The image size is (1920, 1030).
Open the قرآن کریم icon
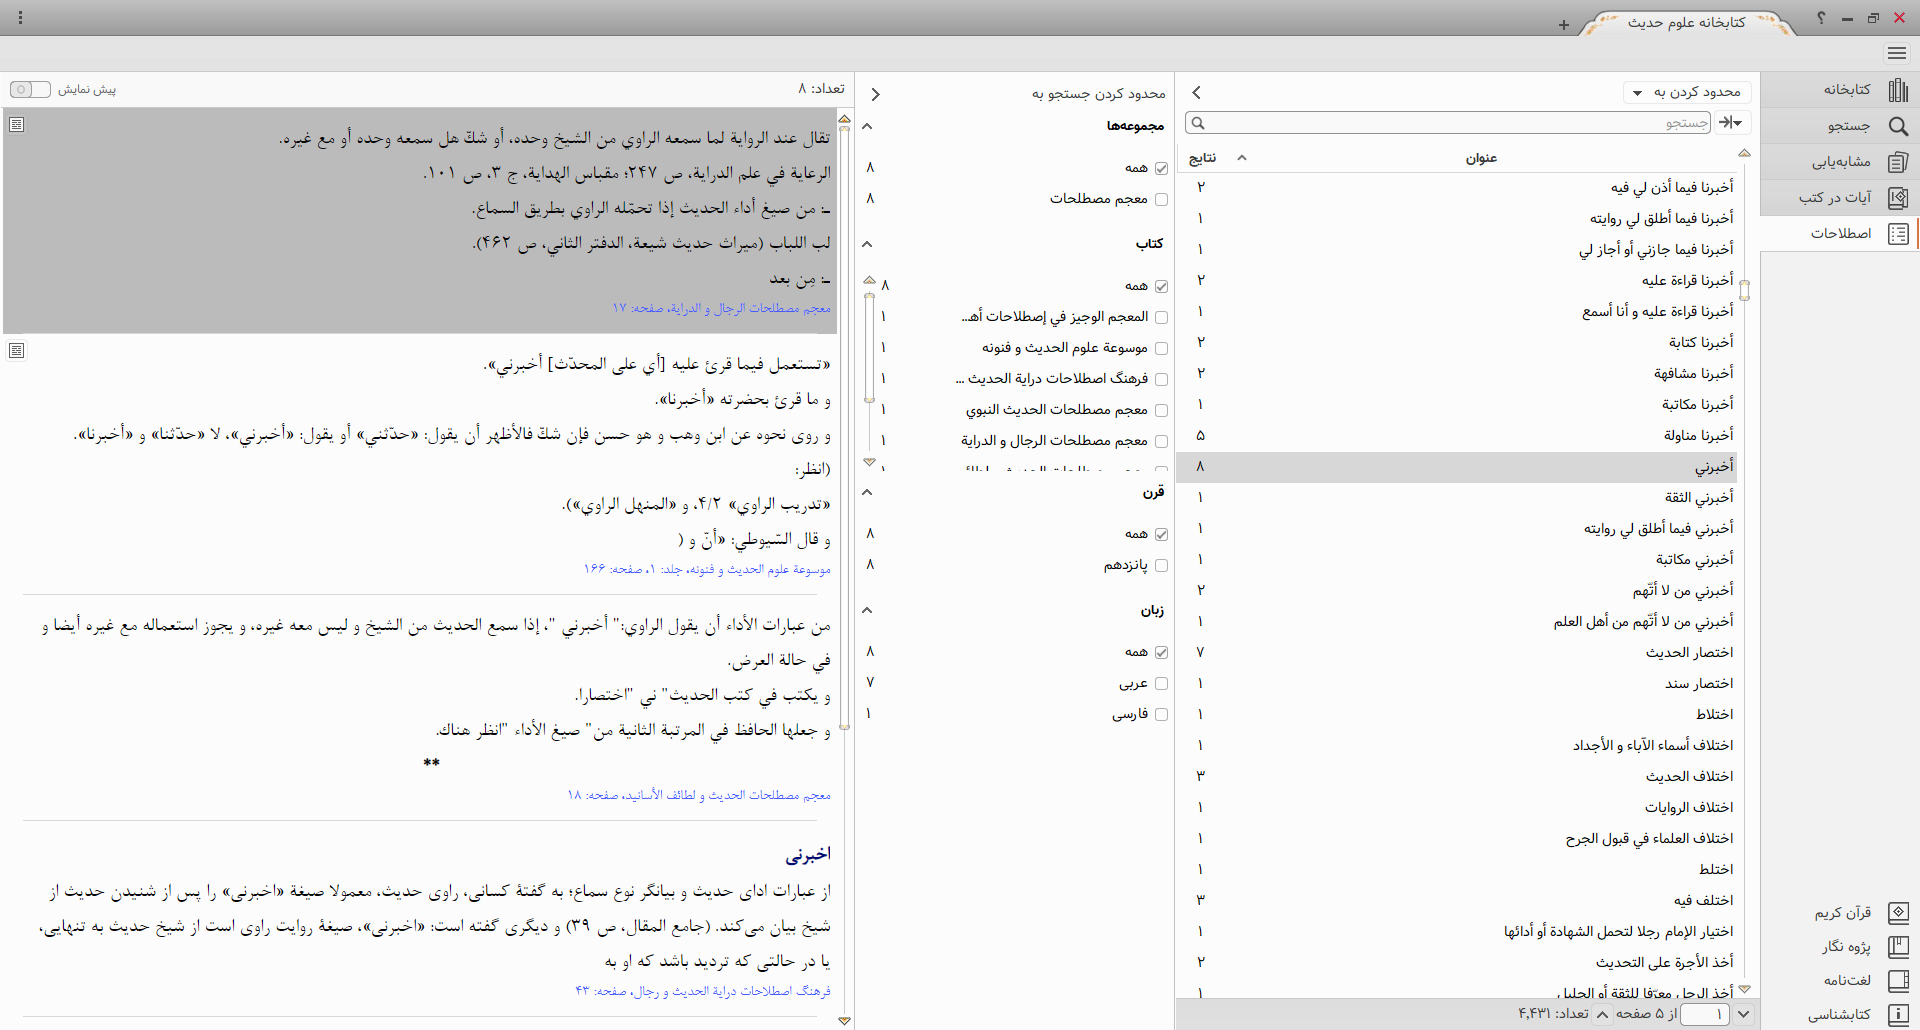tap(1897, 913)
